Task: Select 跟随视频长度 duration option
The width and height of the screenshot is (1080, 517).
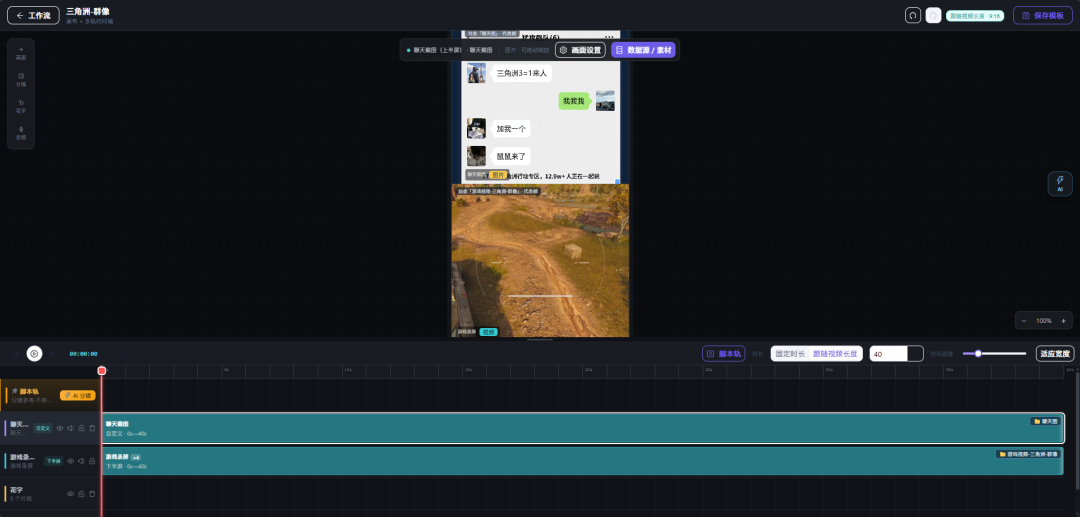Action: pos(835,354)
